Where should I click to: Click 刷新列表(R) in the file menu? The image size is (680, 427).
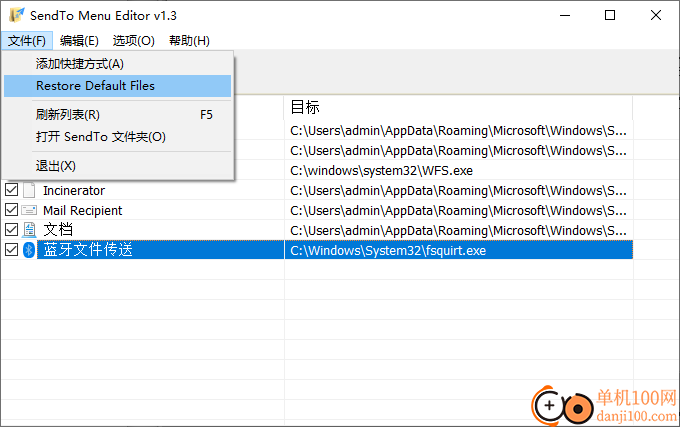pyautogui.click(x=118, y=115)
